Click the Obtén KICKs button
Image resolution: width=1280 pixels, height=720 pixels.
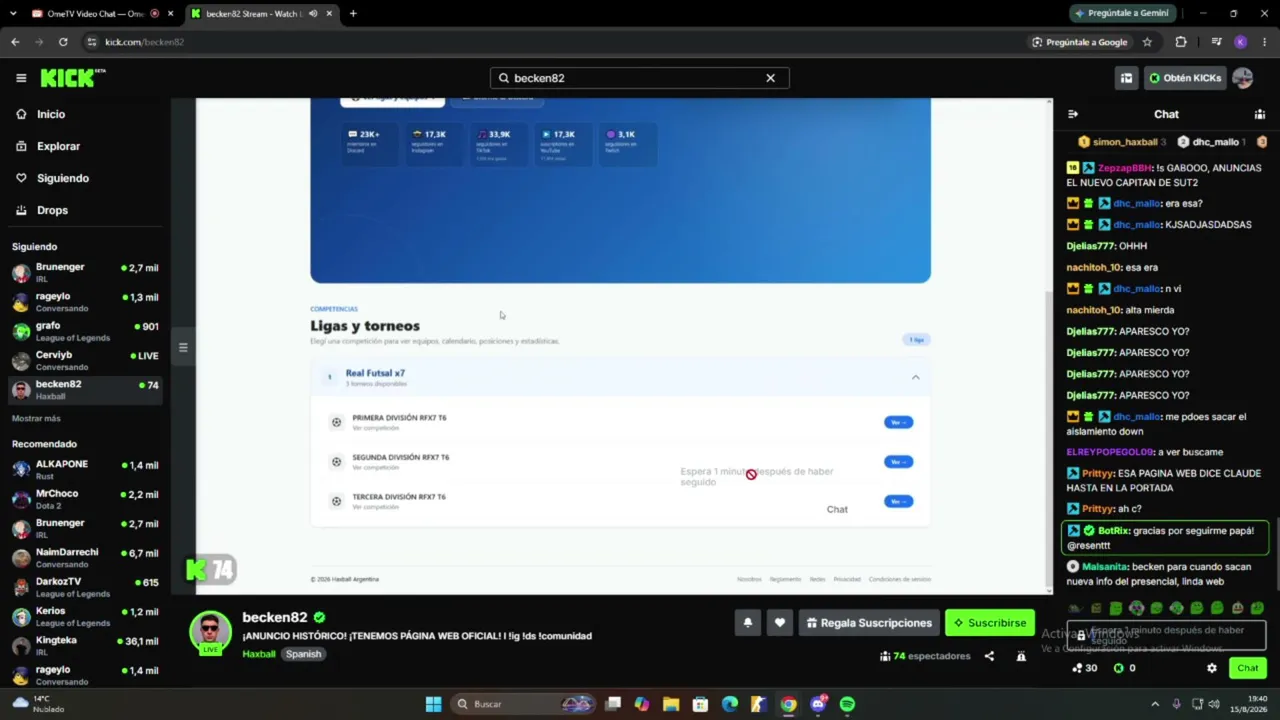pos(1184,78)
